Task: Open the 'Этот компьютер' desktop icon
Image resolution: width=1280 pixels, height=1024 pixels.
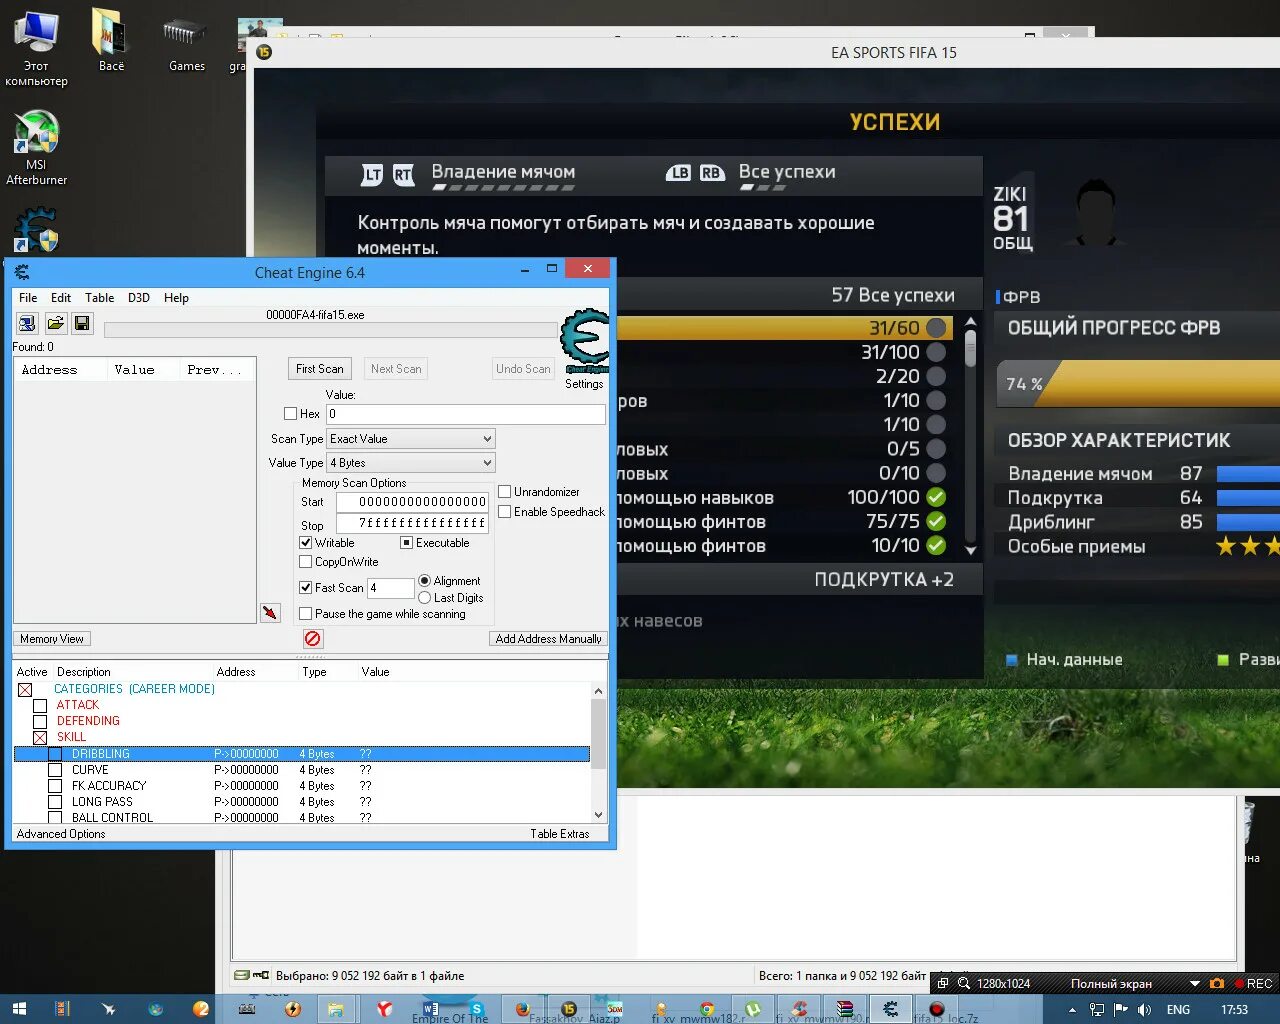Action: click(x=36, y=49)
